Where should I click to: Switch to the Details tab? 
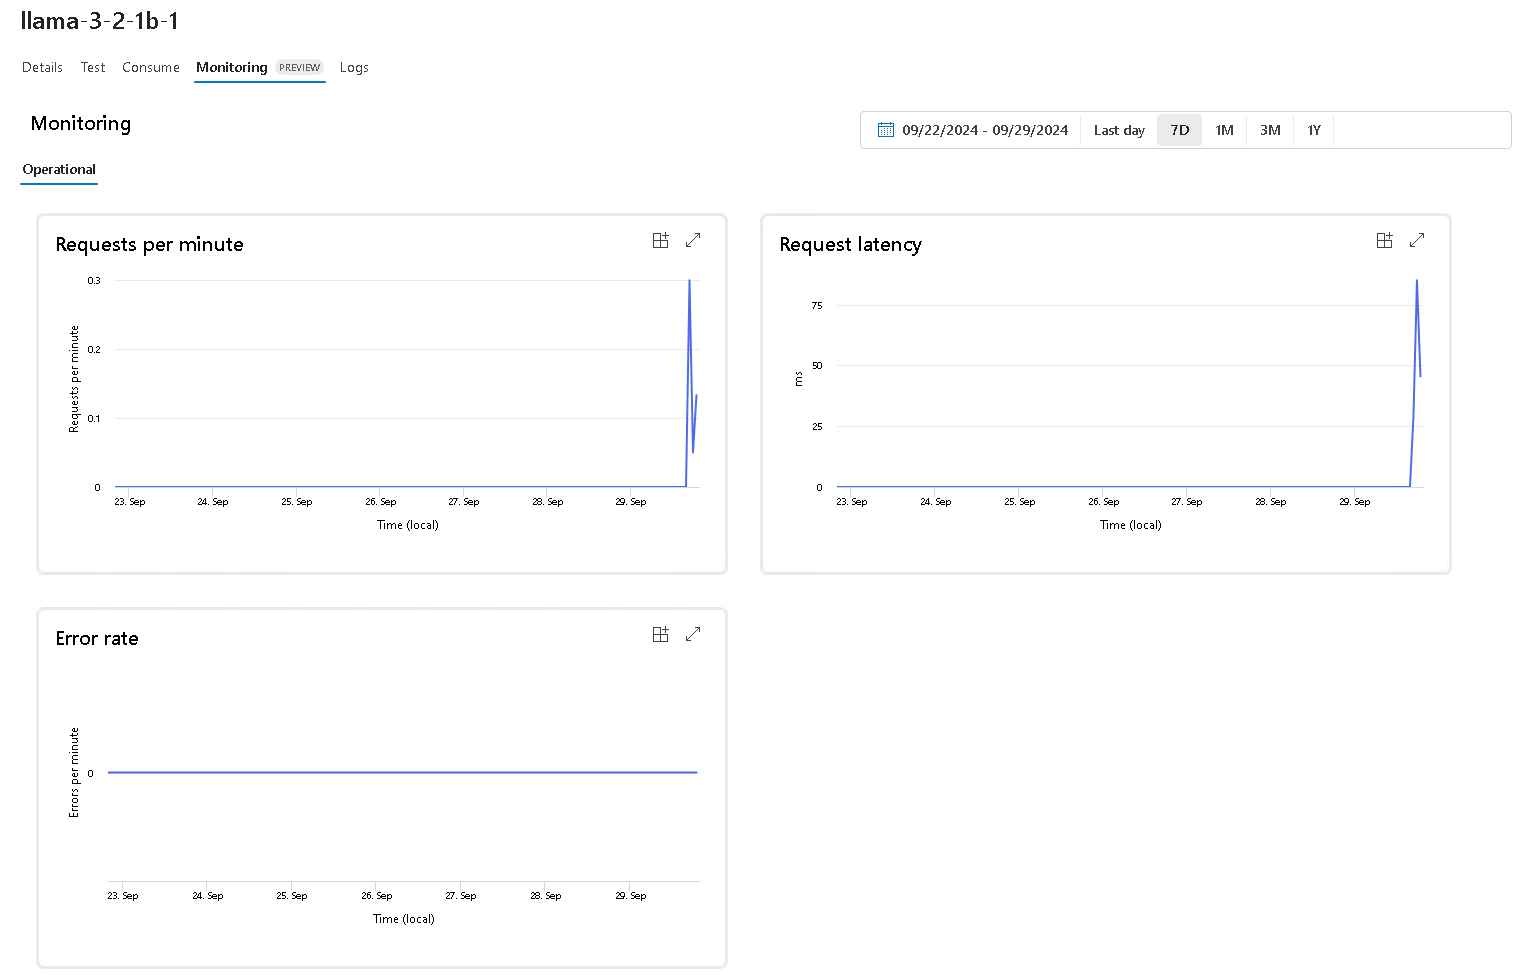42,67
